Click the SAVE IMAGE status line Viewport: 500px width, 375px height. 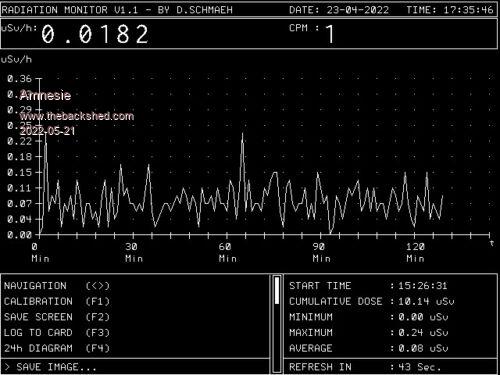[x=51, y=367]
